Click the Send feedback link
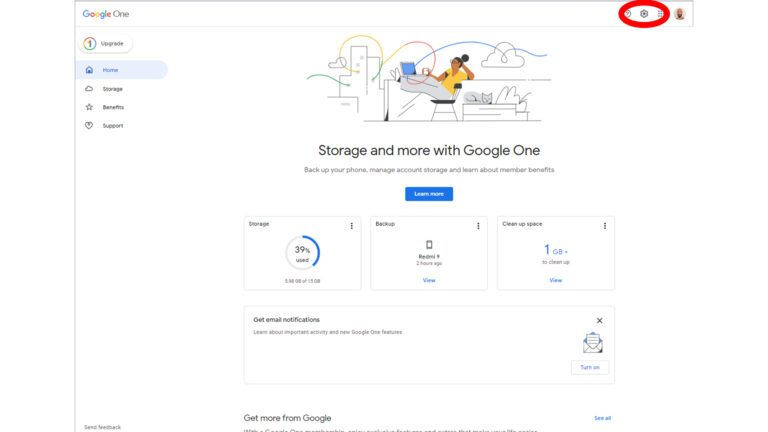Screen dimensions: 768x432 102,427
